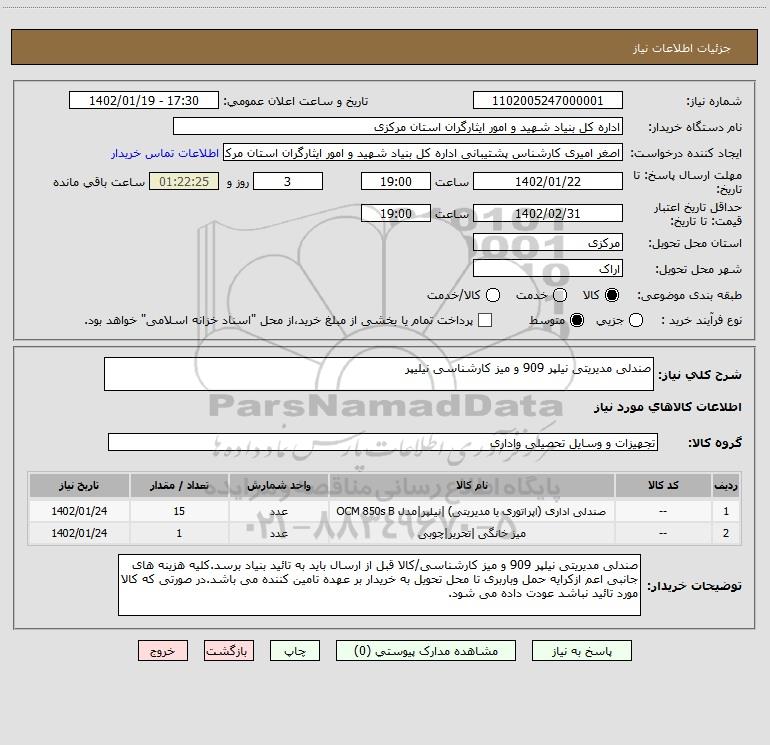Click the days remaining field showing 3
The image size is (770, 745).
point(288,181)
